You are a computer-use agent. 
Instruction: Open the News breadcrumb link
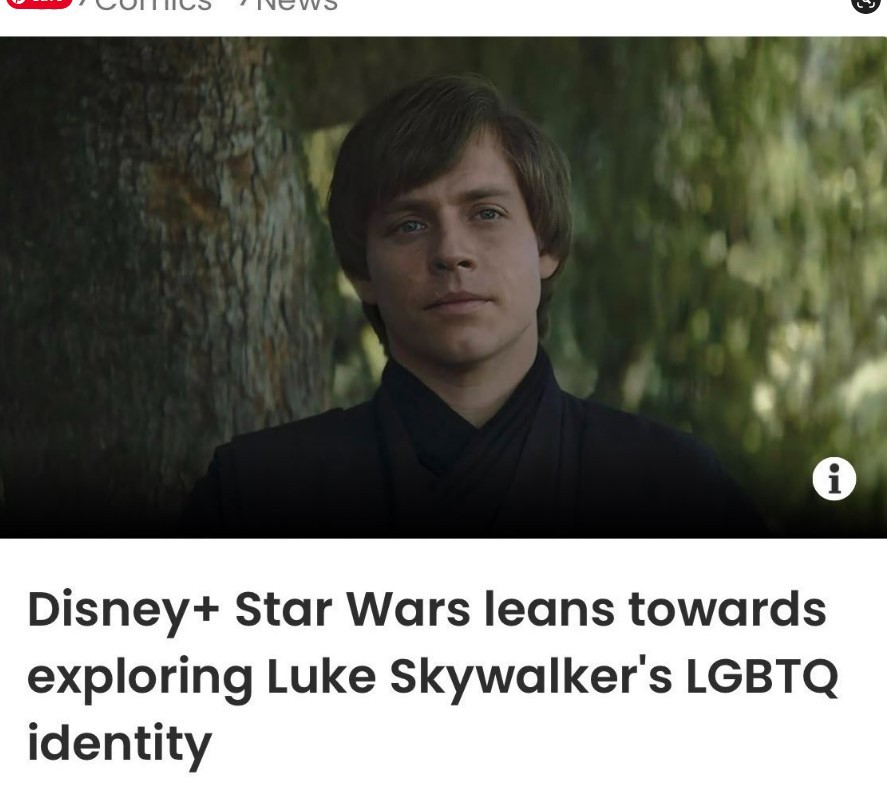pos(297,5)
